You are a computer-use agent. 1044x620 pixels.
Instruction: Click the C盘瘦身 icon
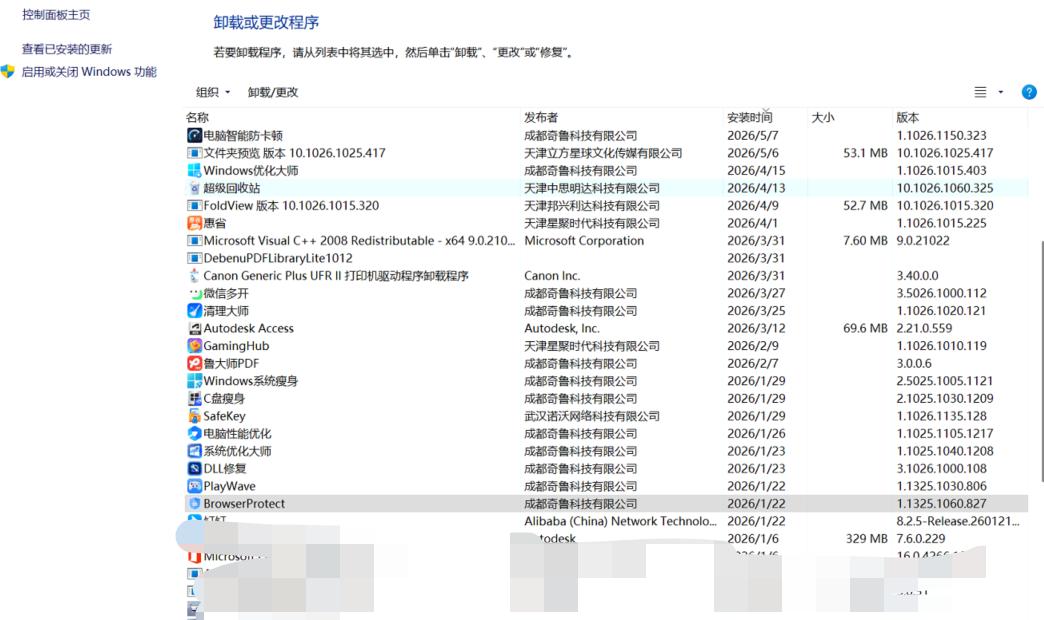click(x=194, y=398)
